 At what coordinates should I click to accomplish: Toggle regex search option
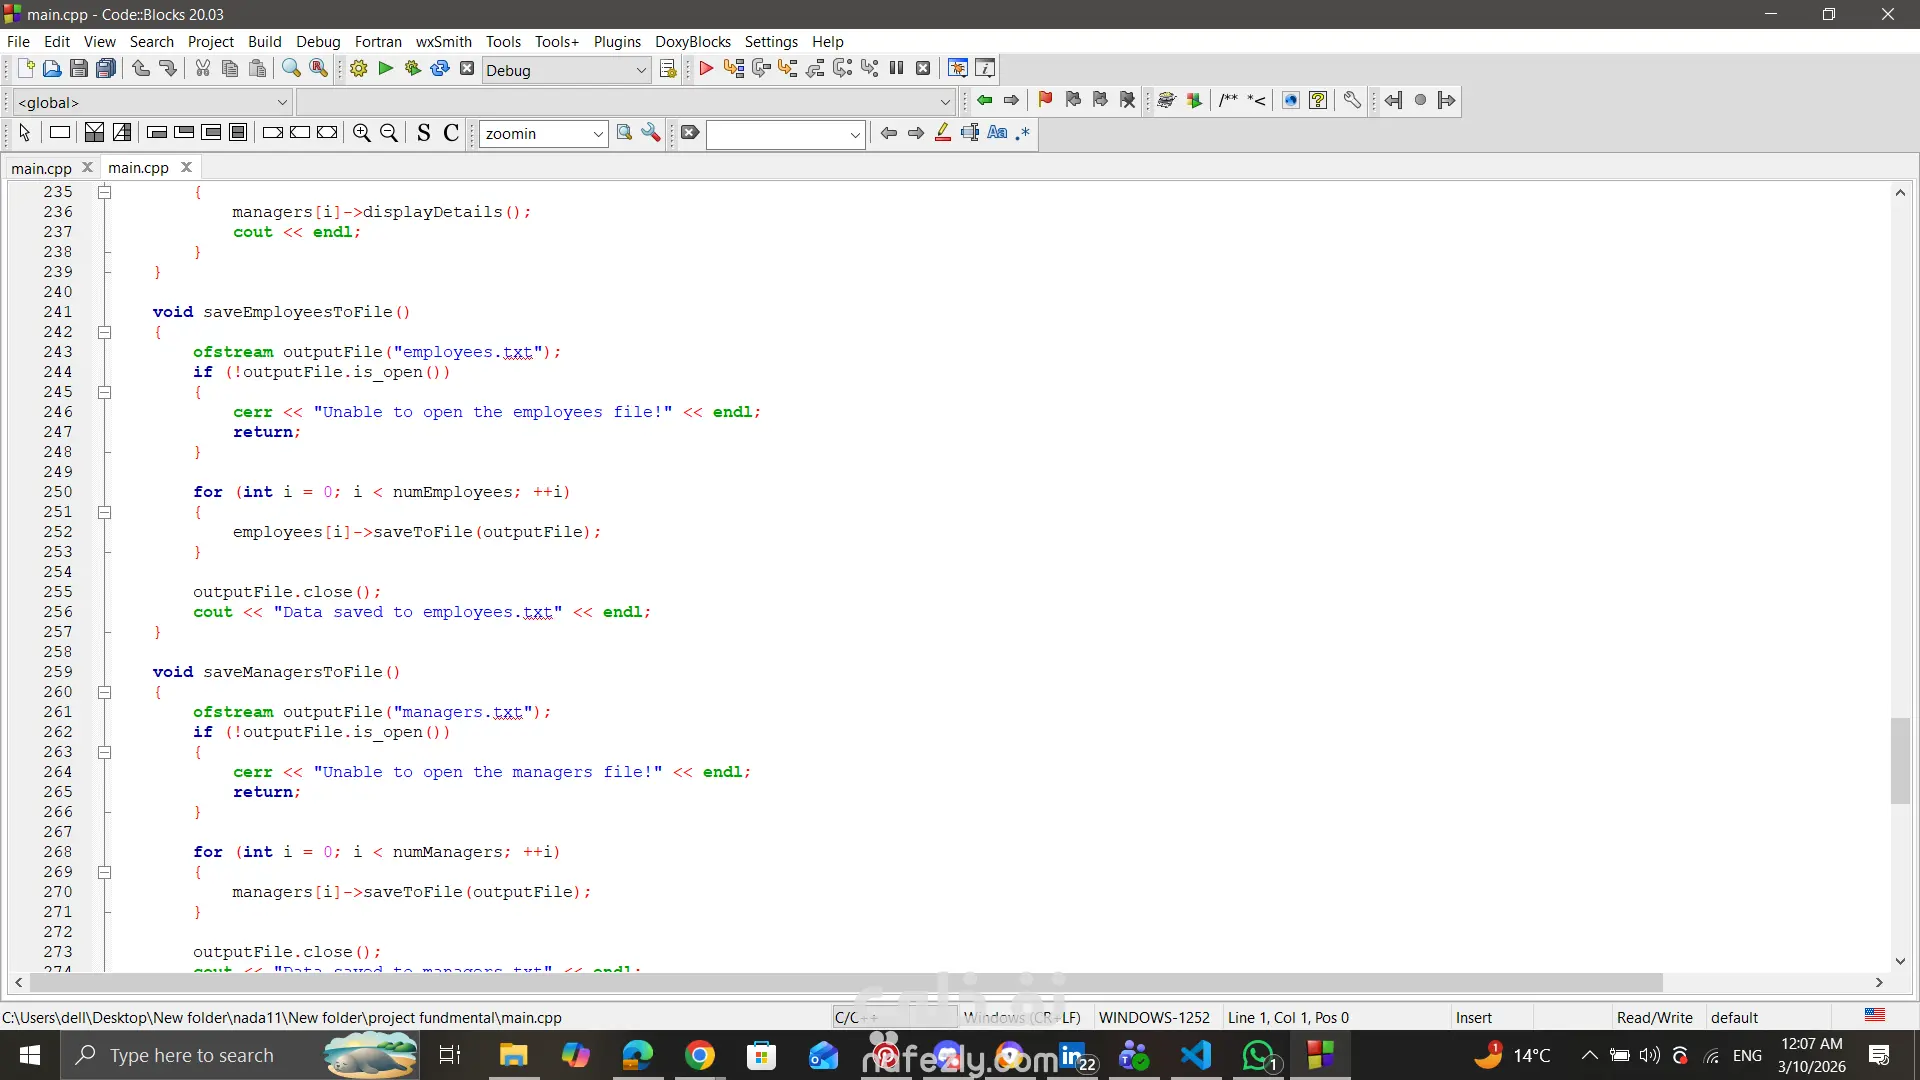(x=1023, y=133)
